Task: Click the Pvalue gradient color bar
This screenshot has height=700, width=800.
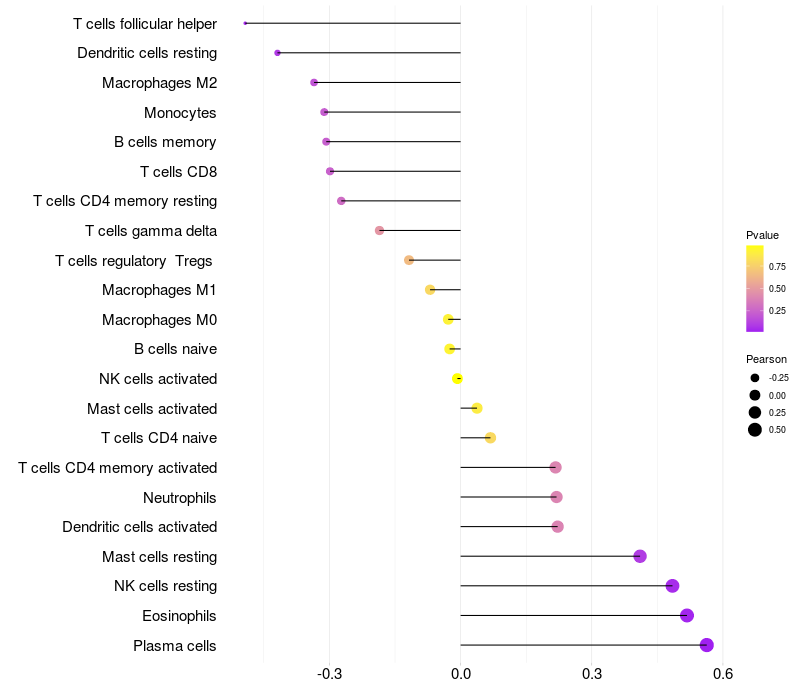Action: (x=755, y=288)
